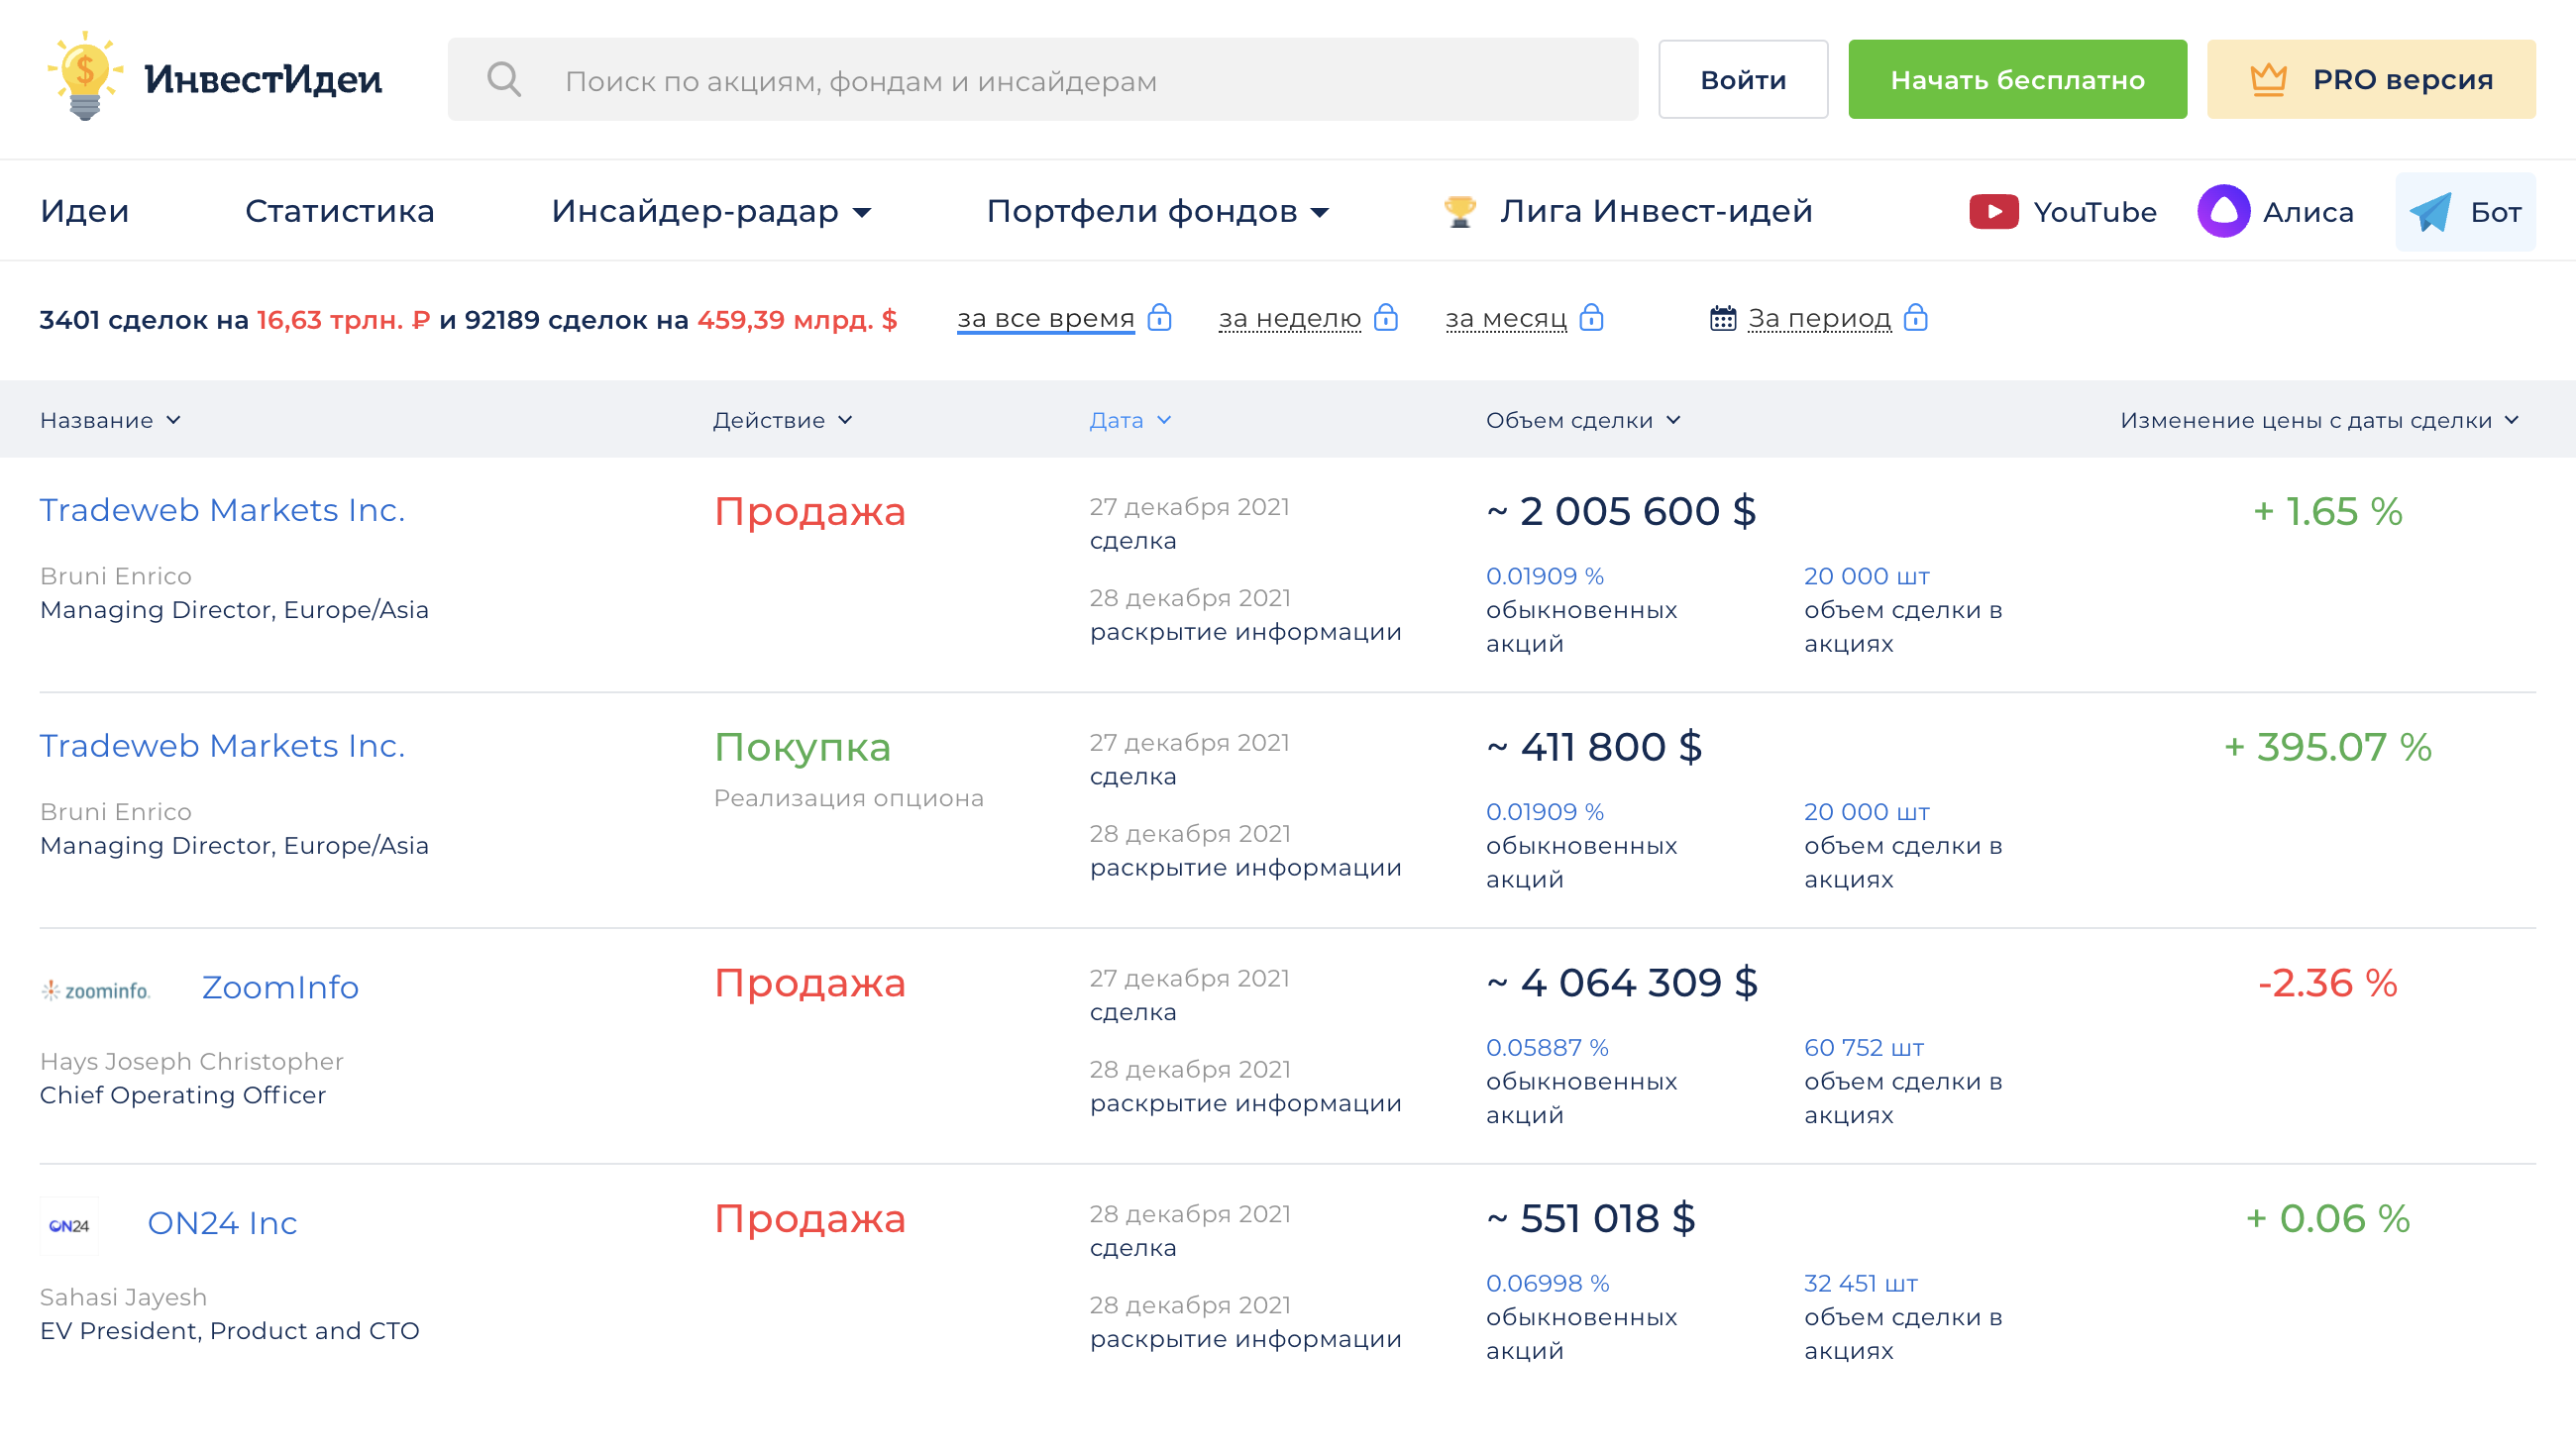Click the Покупка action label

click(x=802, y=748)
